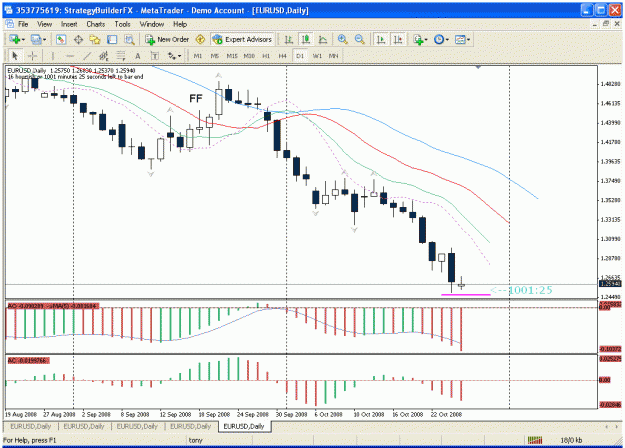The width and height of the screenshot is (625, 448).
Task: Draw a horizontal line tool
Action: tap(70, 56)
